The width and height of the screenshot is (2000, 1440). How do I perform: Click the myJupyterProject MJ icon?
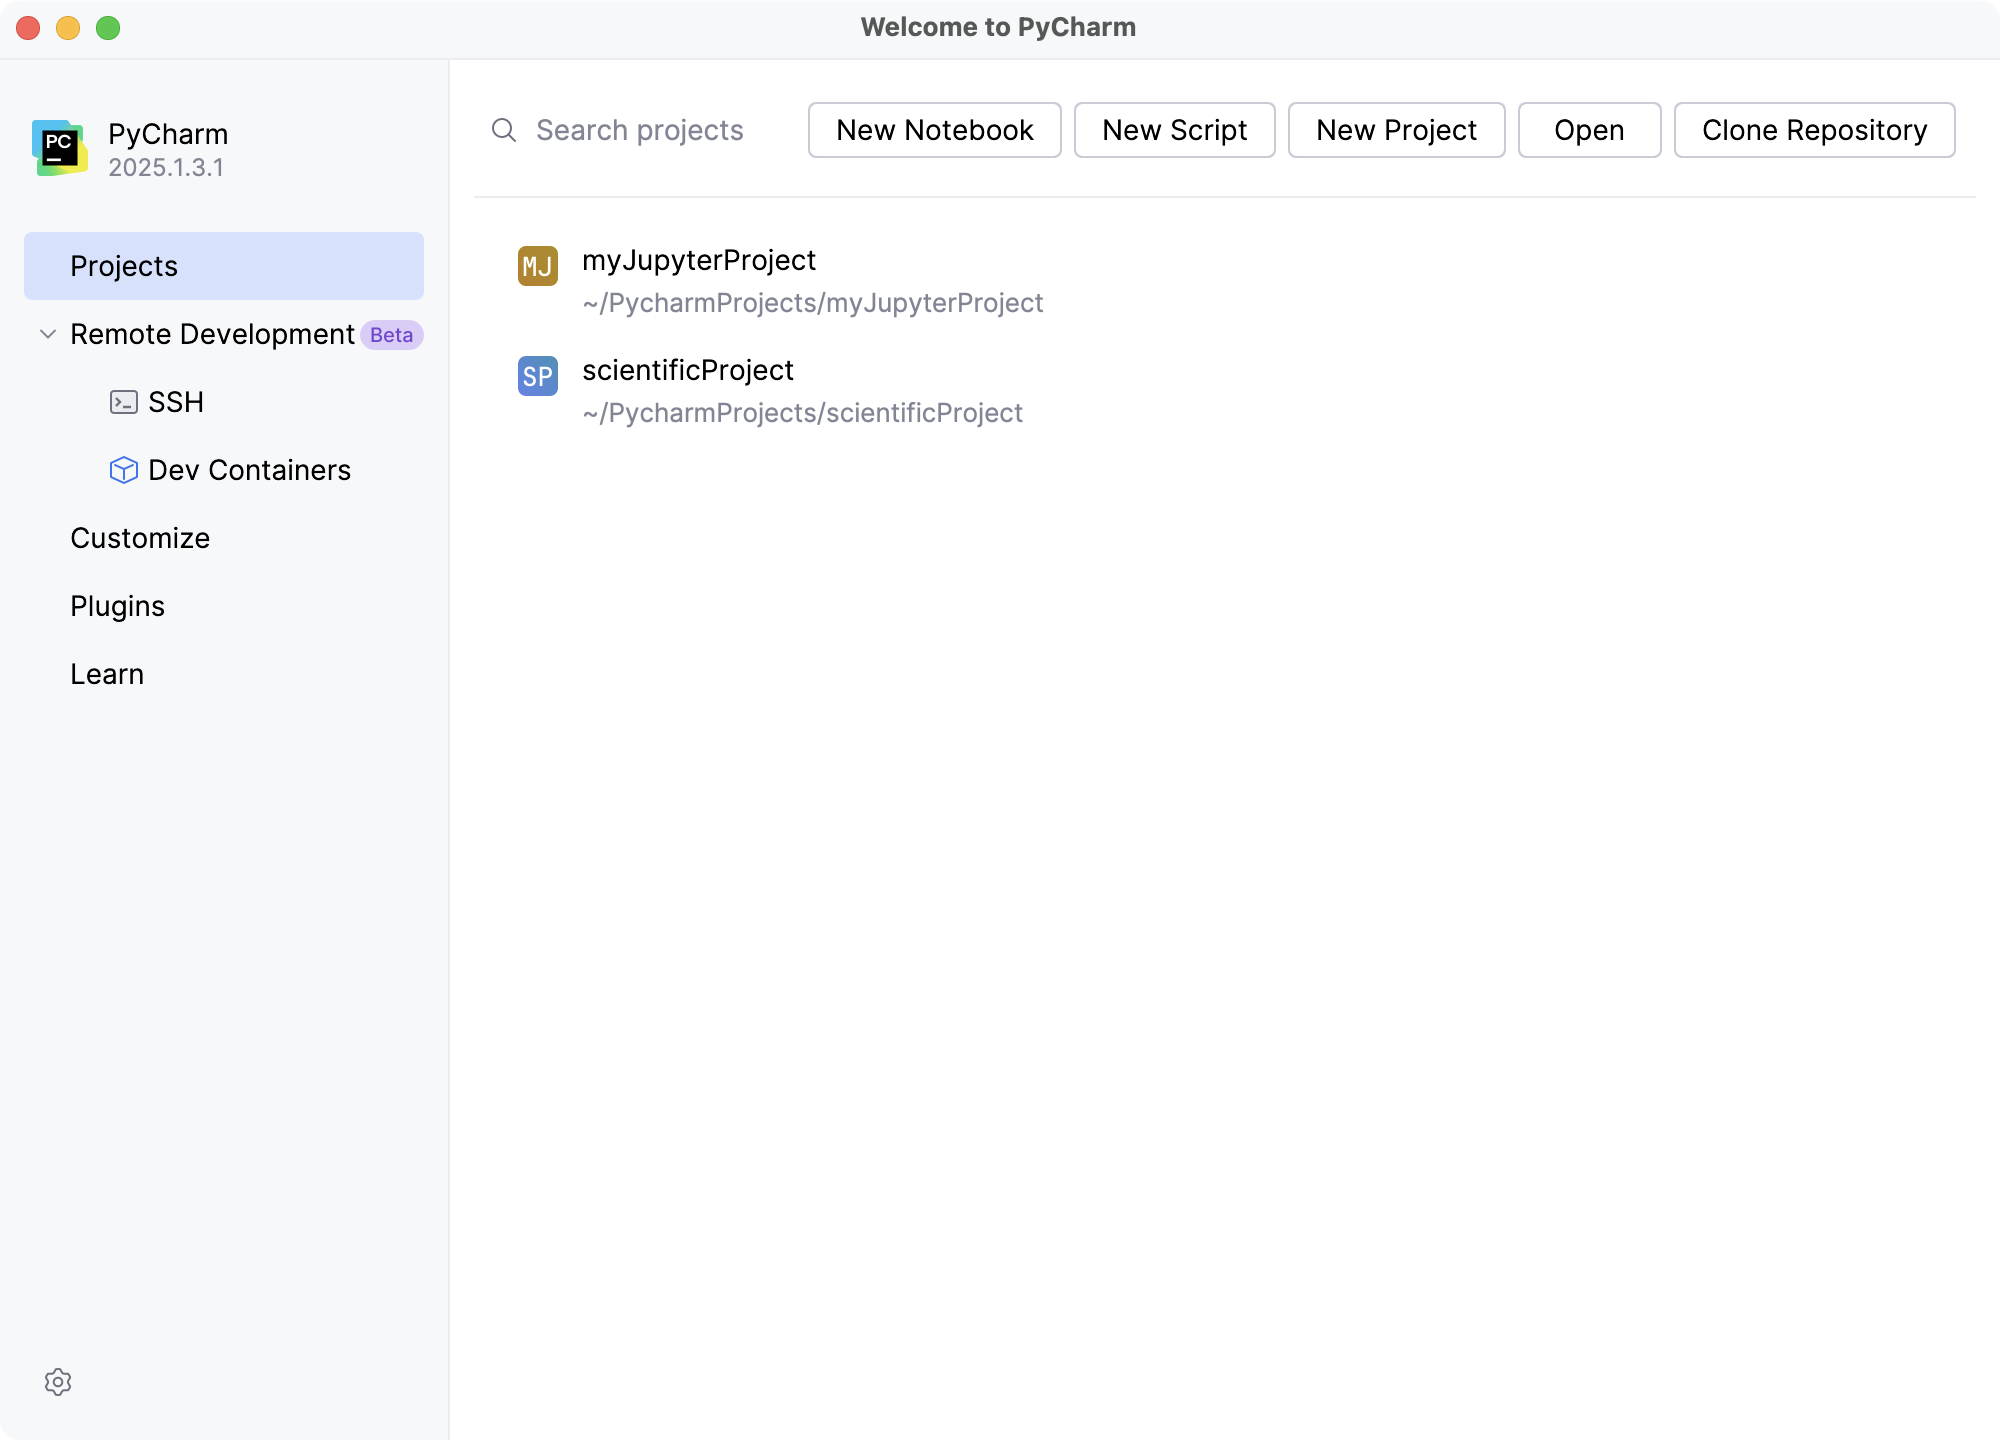pos(537,267)
